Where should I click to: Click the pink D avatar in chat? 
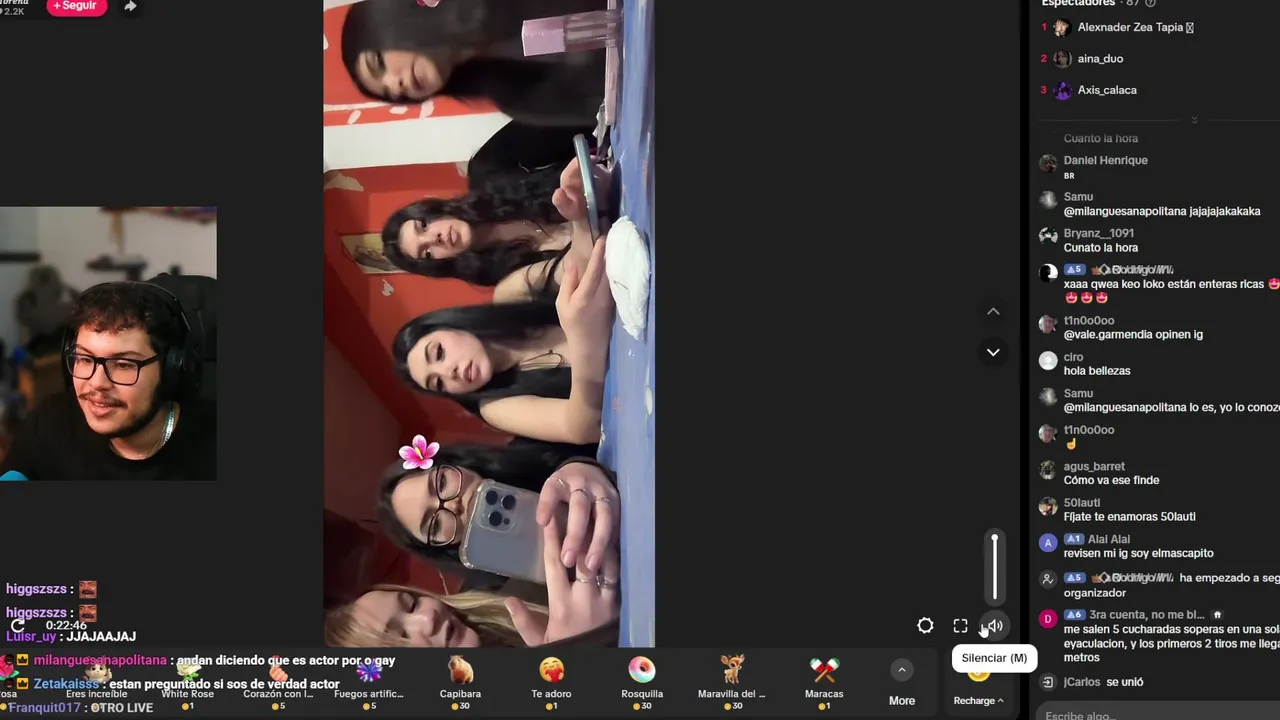click(x=1048, y=619)
